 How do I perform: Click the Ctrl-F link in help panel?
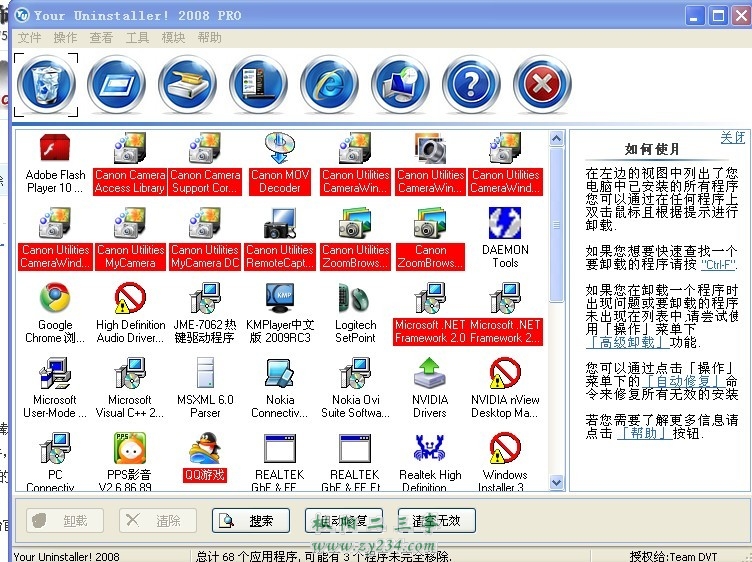point(718,265)
